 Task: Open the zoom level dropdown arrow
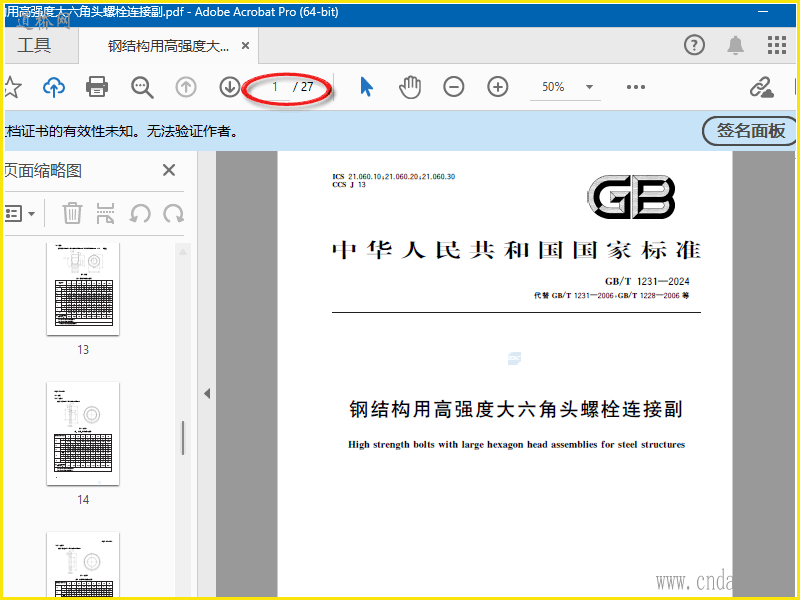click(x=589, y=87)
